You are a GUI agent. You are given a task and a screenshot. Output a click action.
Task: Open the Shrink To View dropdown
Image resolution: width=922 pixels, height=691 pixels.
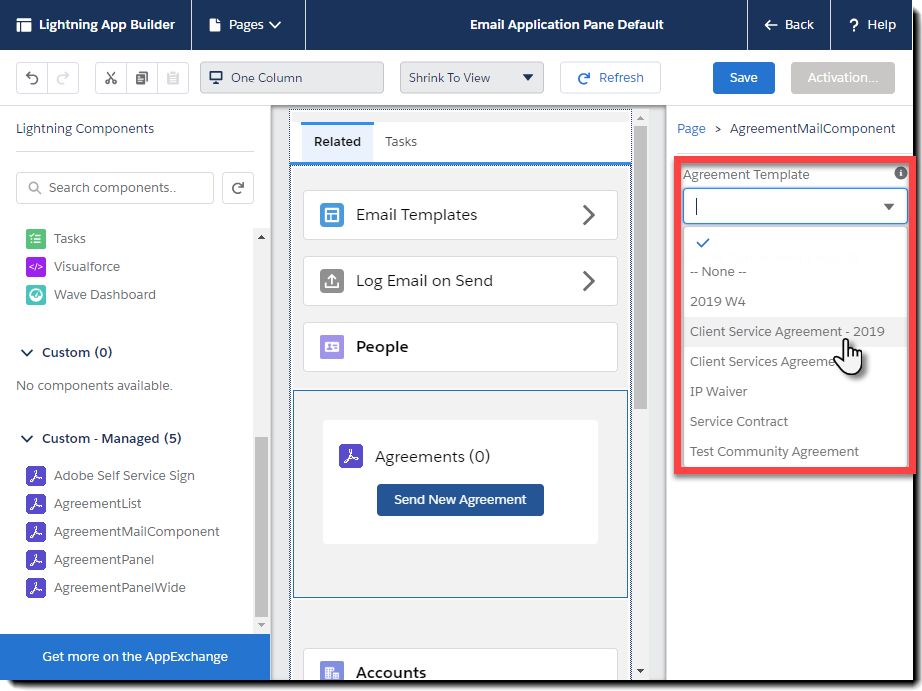(x=472, y=78)
